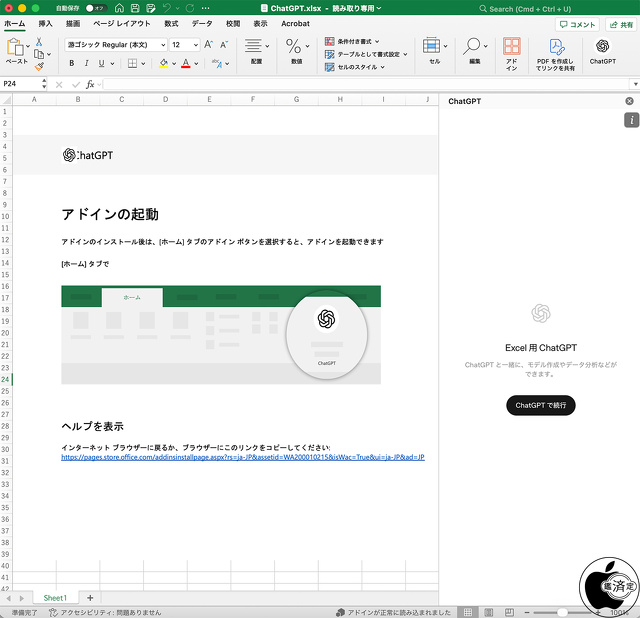Click the Save icon in title bar
This screenshot has height=618, width=640.
pyautogui.click(x=135, y=8)
